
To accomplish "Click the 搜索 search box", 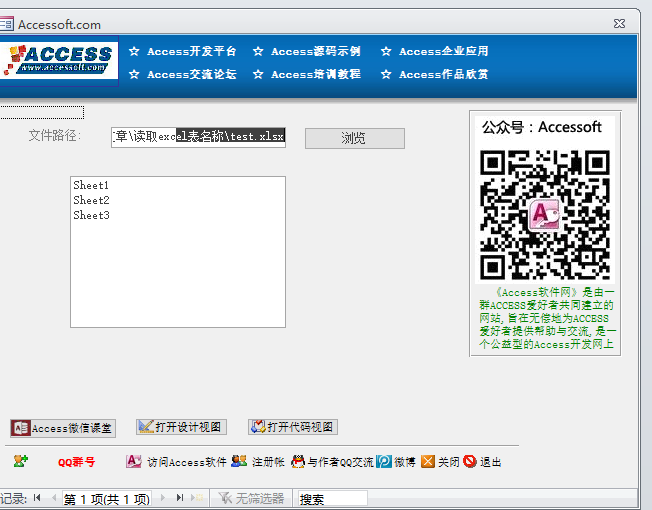I will (x=332, y=499).
